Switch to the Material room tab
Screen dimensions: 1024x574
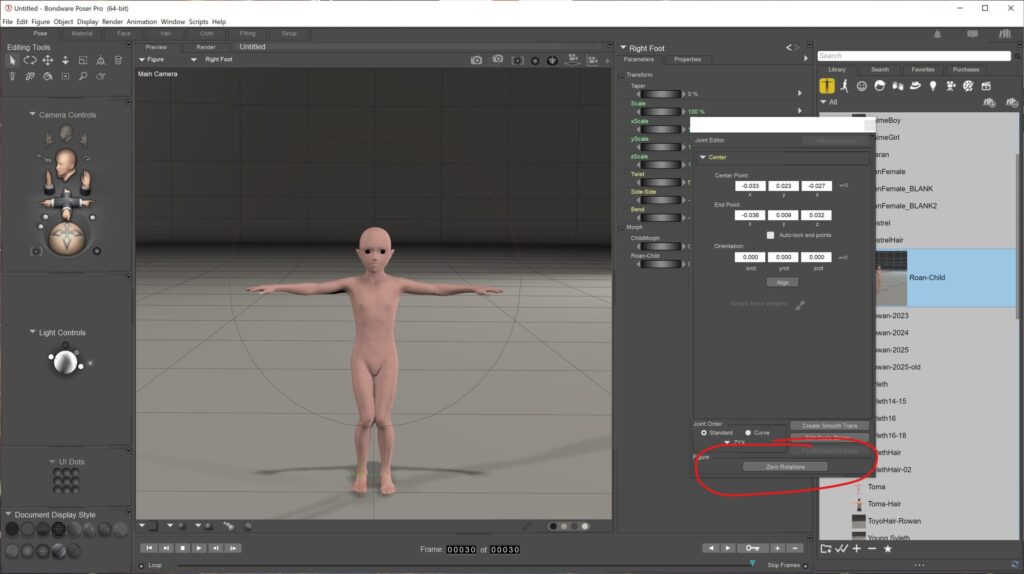click(x=82, y=33)
